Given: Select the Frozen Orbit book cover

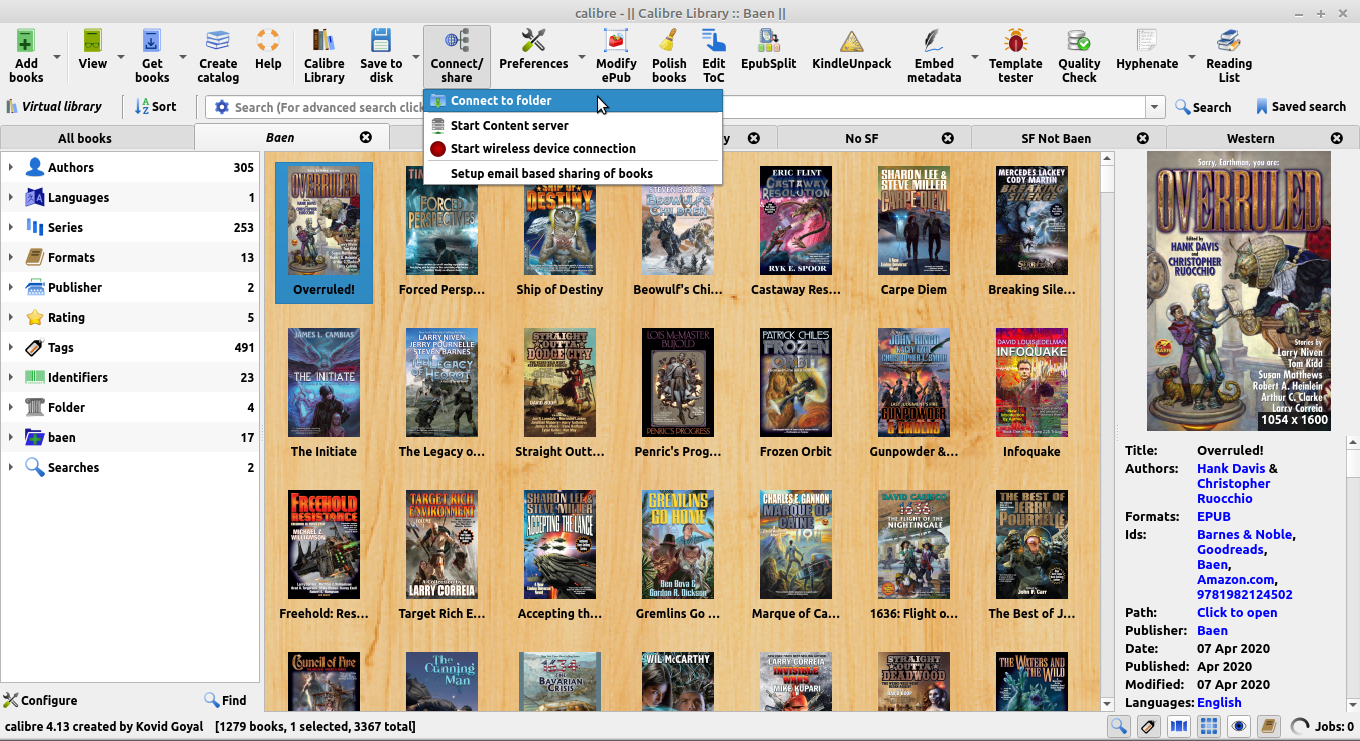Looking at the screenshot, I should 796,382.
